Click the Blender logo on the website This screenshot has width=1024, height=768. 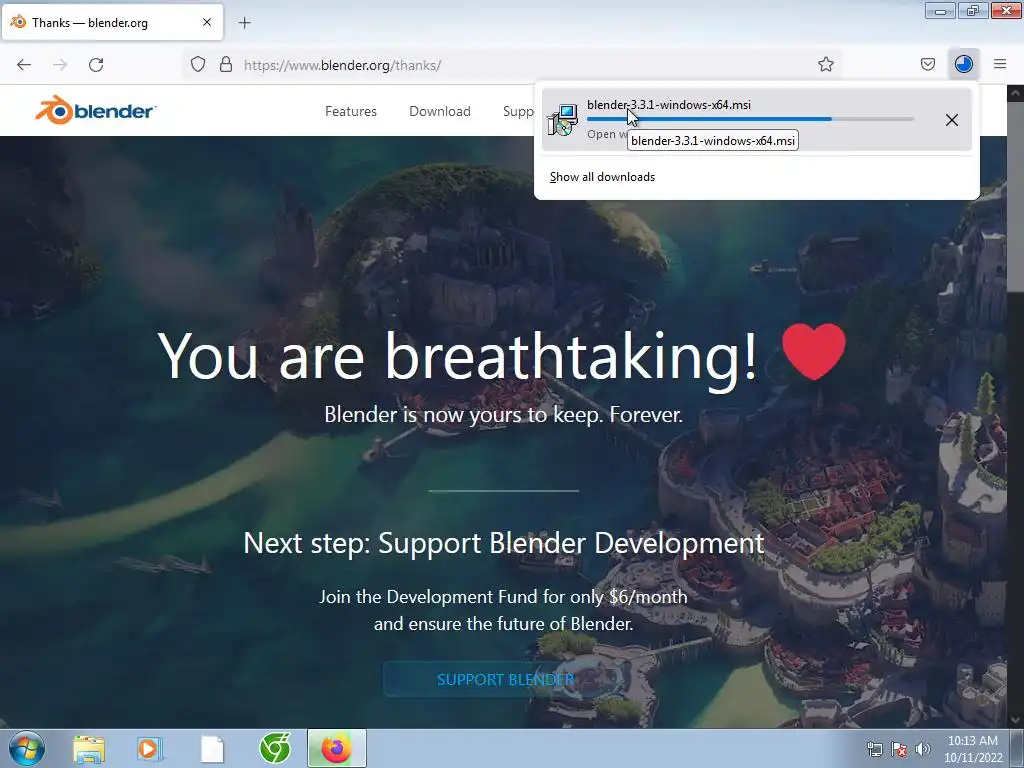[95, 110]
